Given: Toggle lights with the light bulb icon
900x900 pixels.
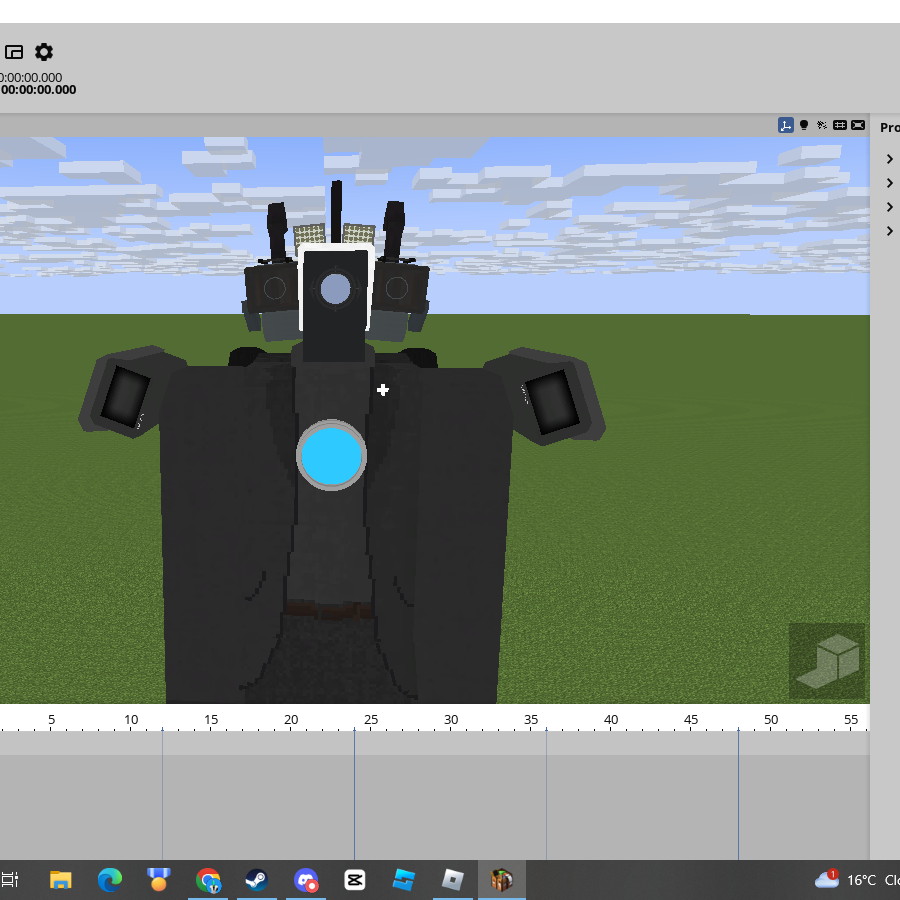Looking at the screenshot, I should [804, 125].
